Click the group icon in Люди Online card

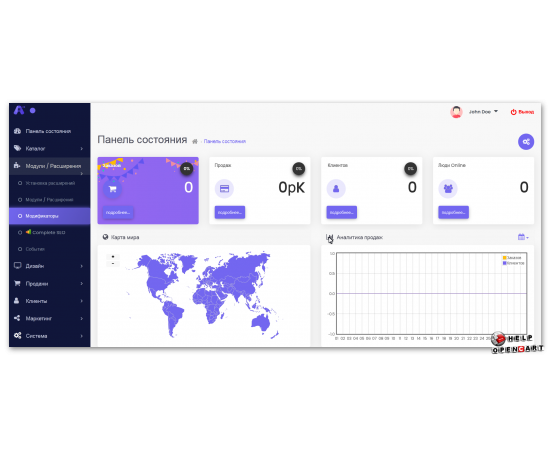[x=448, y=189]
